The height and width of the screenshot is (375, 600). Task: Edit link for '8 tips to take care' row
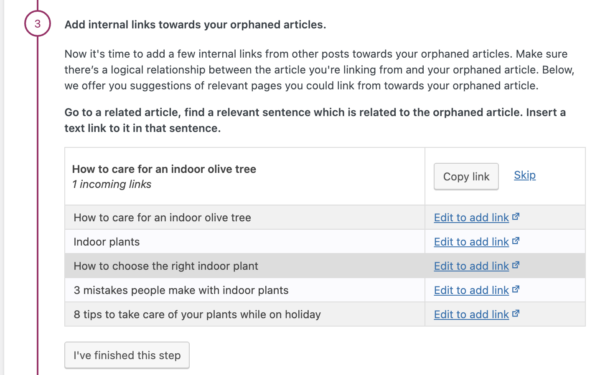471,314
